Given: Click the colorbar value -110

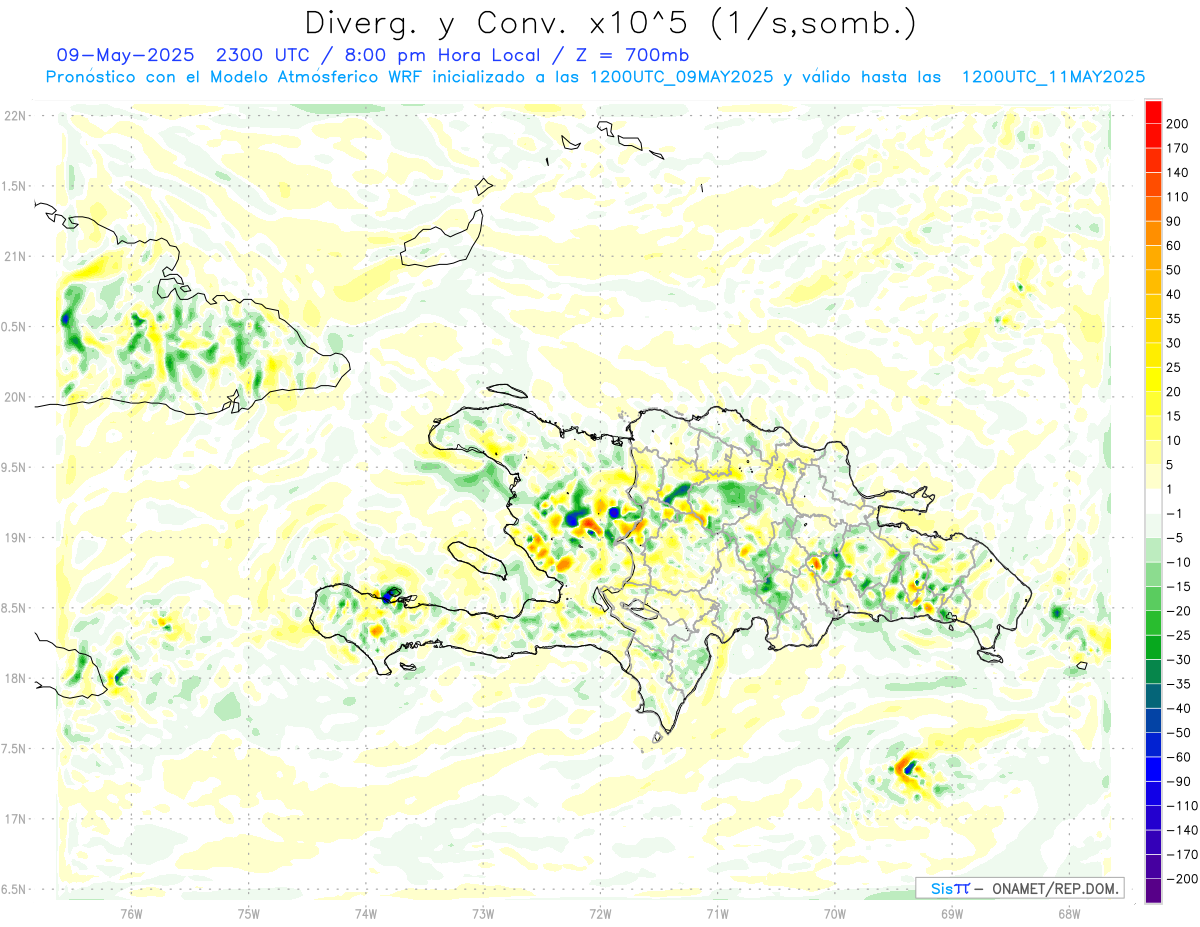Looking at the screenshot, I should click(1182, 806).
